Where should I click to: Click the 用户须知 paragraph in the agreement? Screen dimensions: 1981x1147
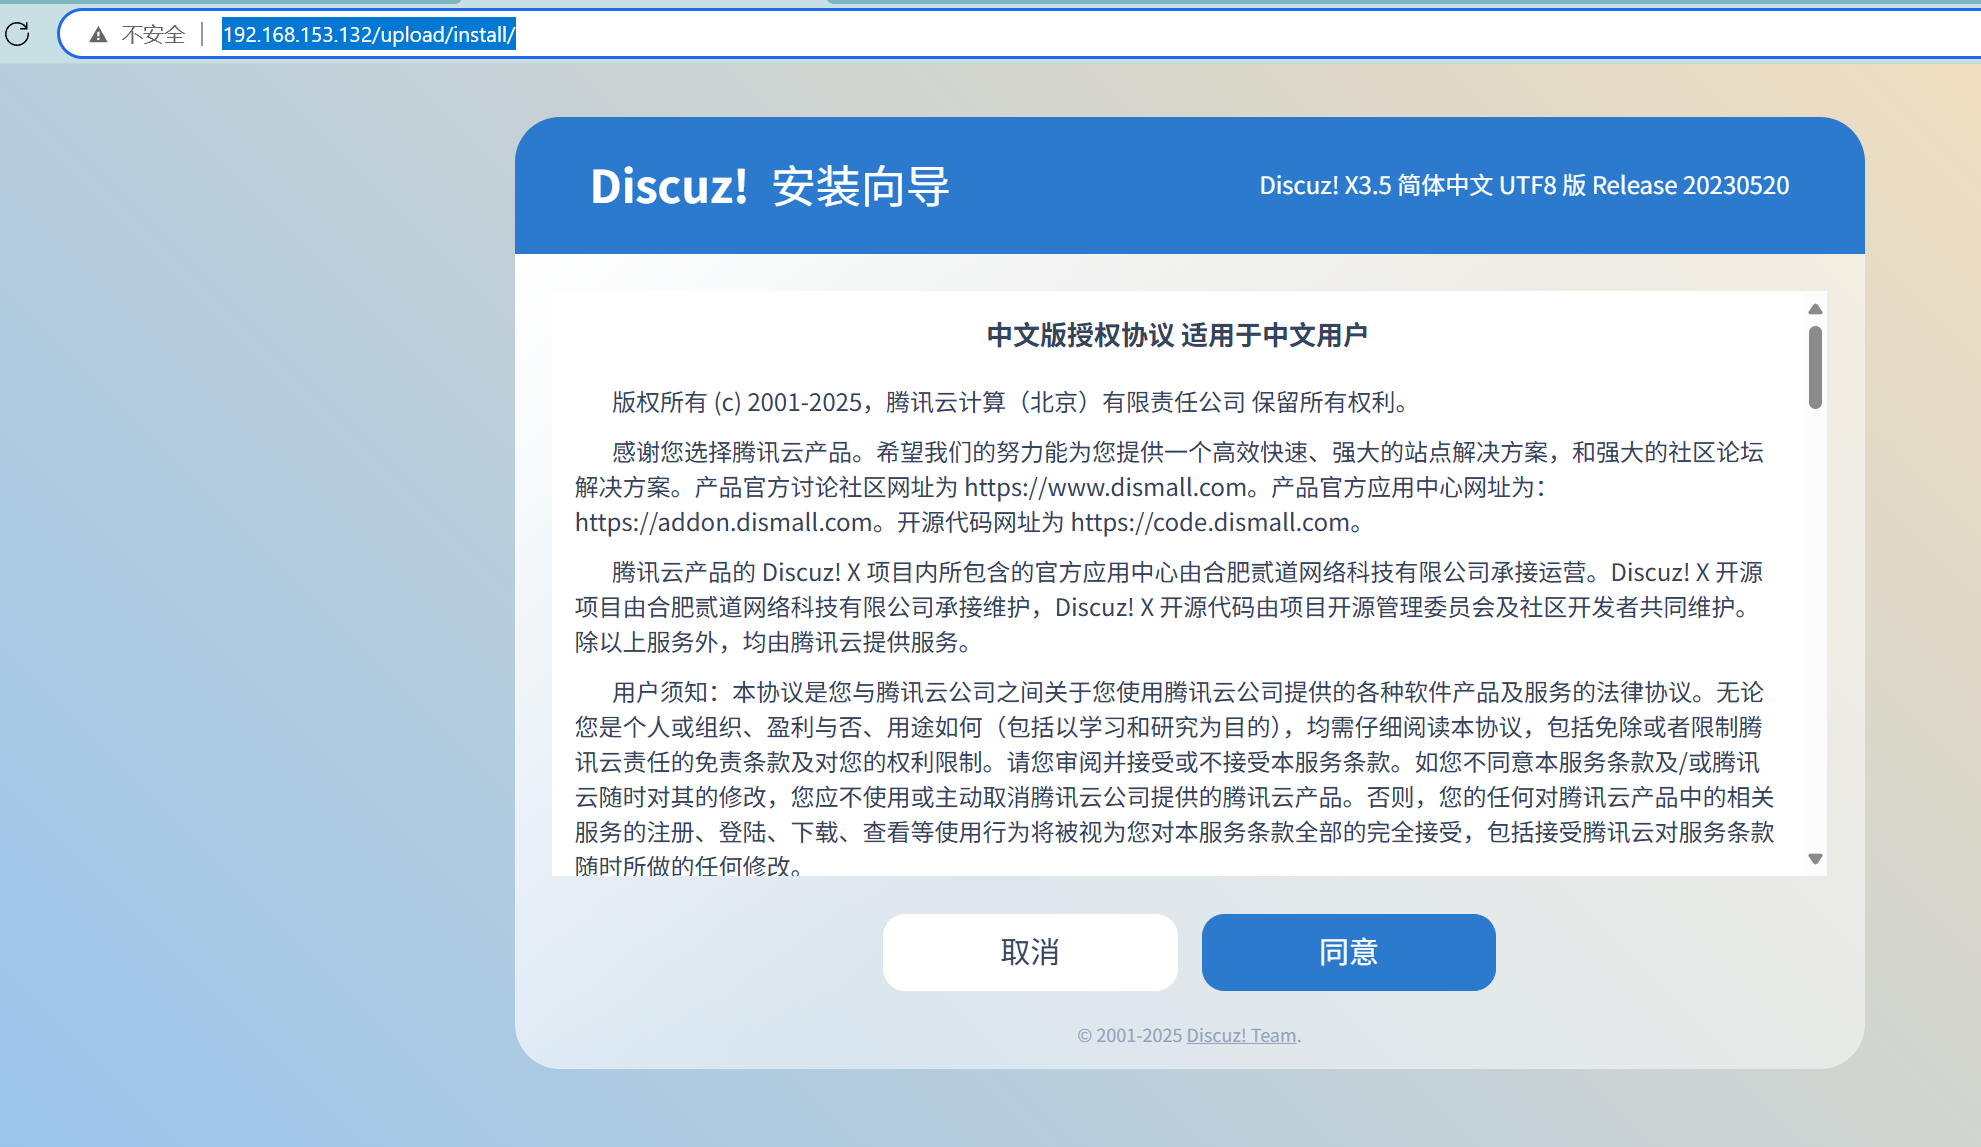(x=1170, y=762)
